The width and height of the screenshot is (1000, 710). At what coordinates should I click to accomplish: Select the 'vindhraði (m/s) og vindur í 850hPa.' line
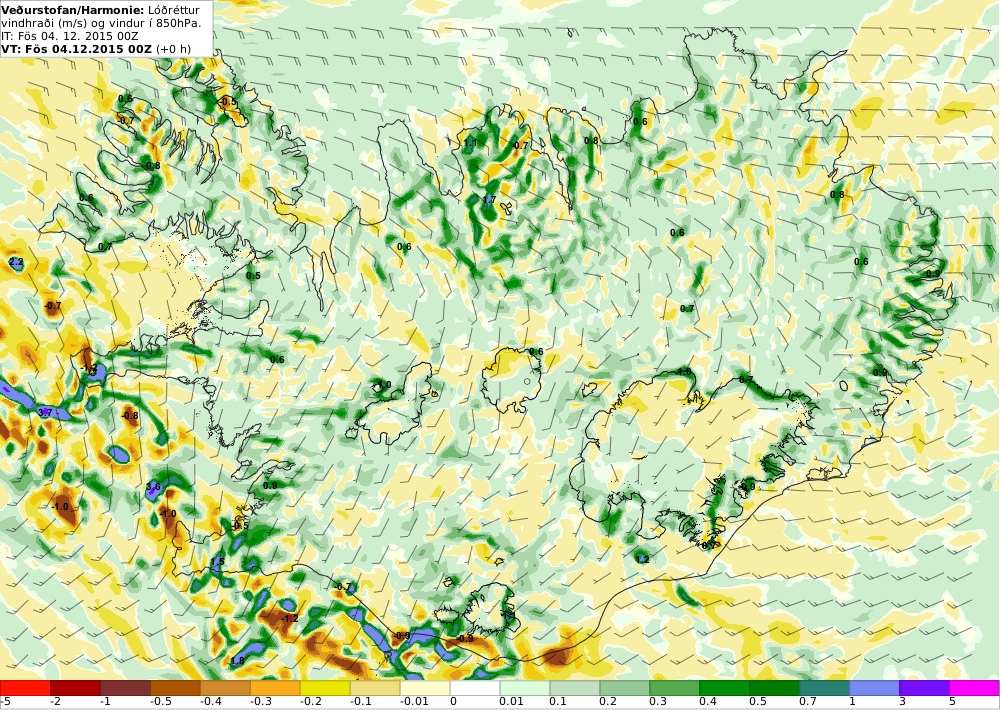(x=101, y=23)
